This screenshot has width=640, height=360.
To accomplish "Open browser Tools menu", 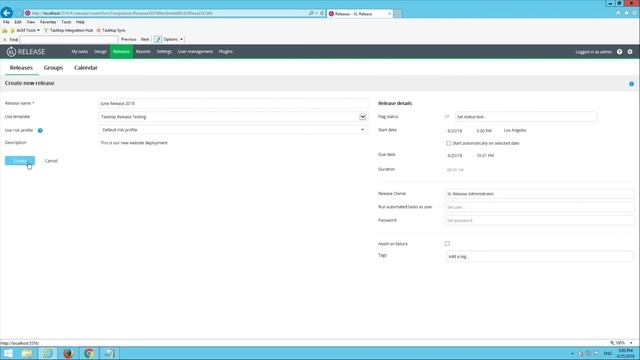I will point(66,22).
